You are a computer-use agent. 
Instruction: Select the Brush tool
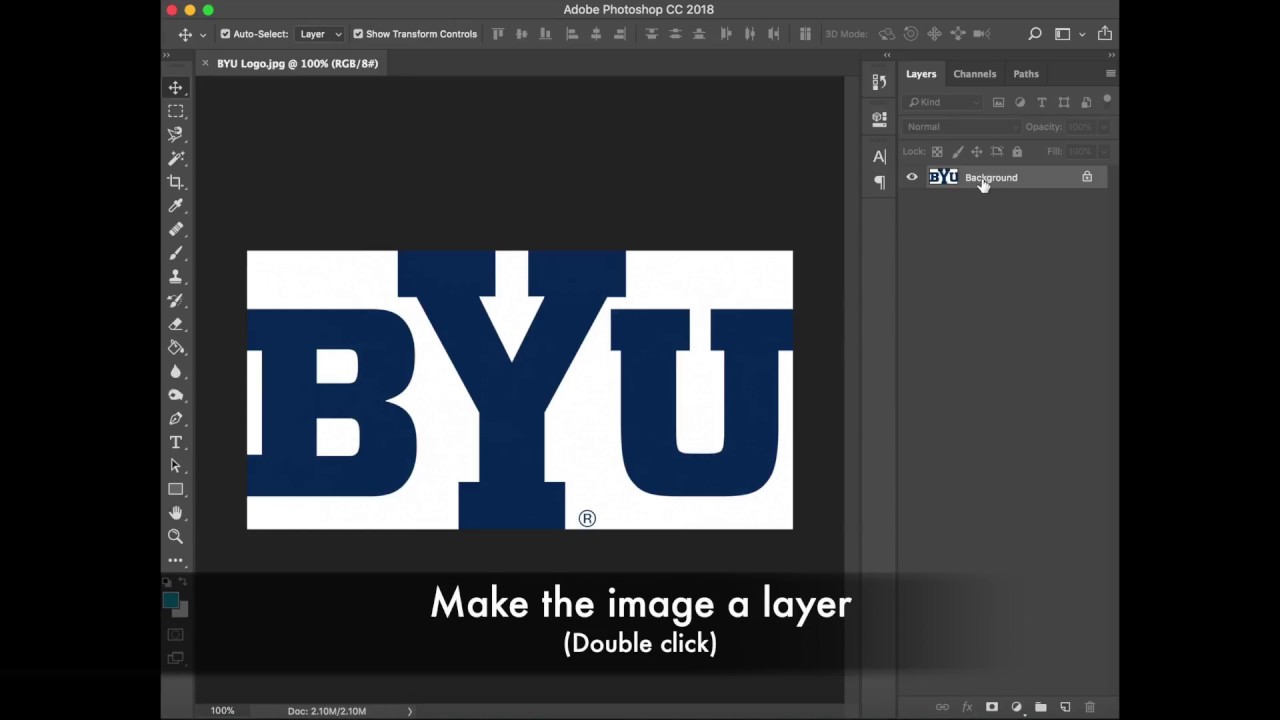176,253
